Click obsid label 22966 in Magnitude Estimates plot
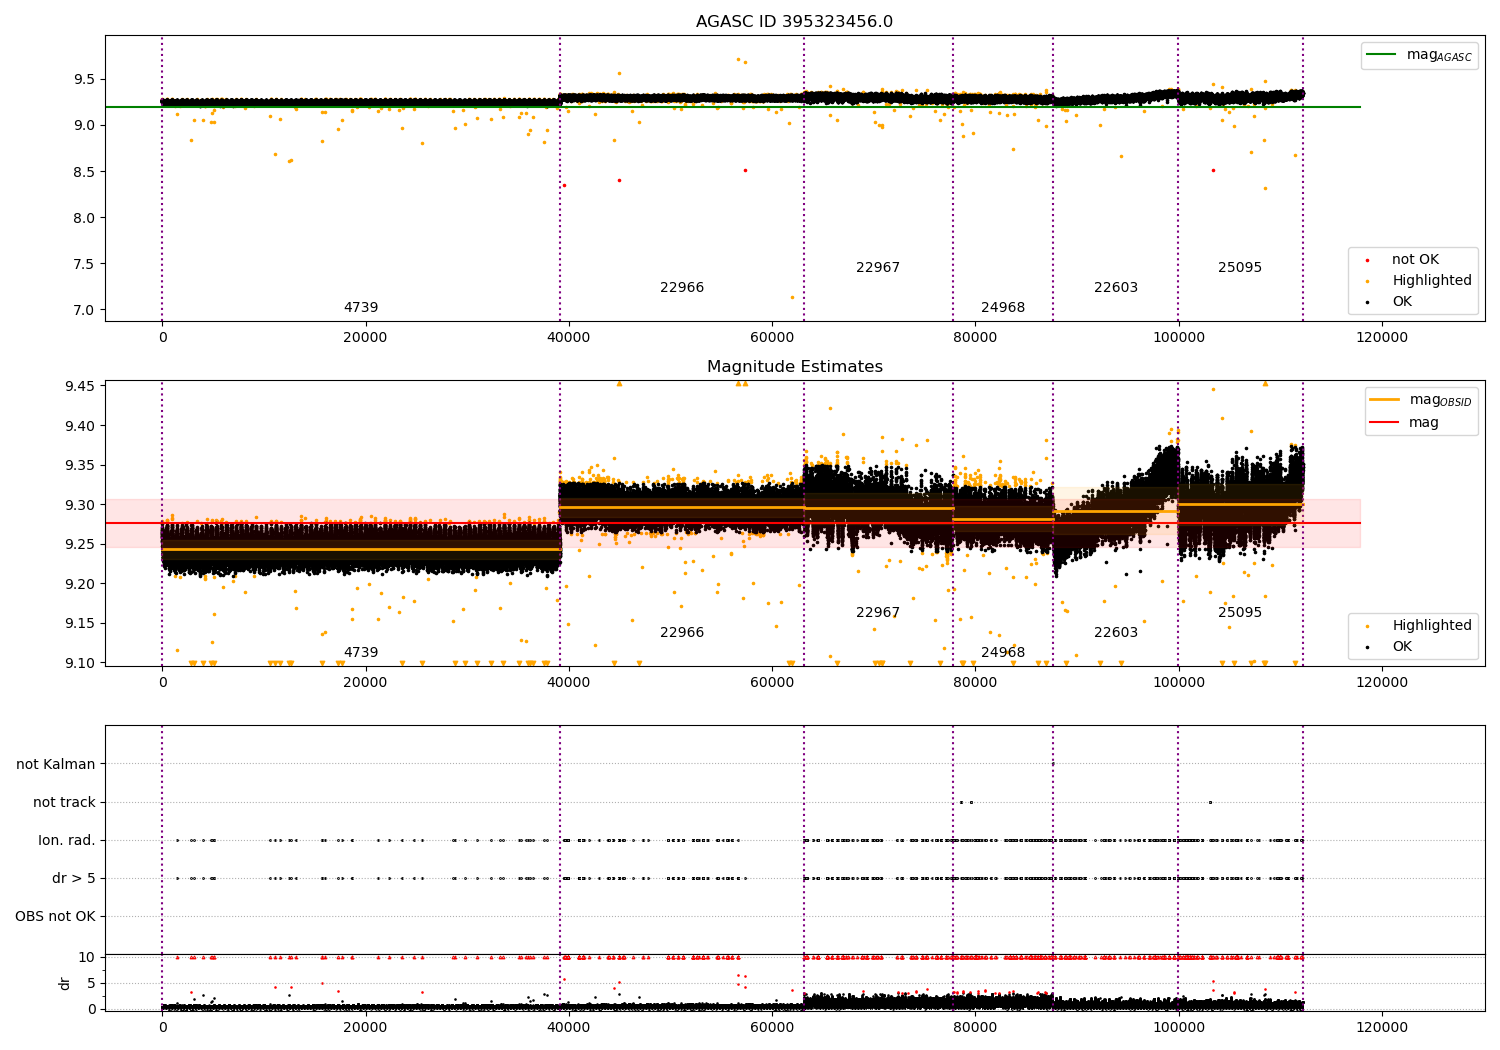 click(x=682, y=633)
